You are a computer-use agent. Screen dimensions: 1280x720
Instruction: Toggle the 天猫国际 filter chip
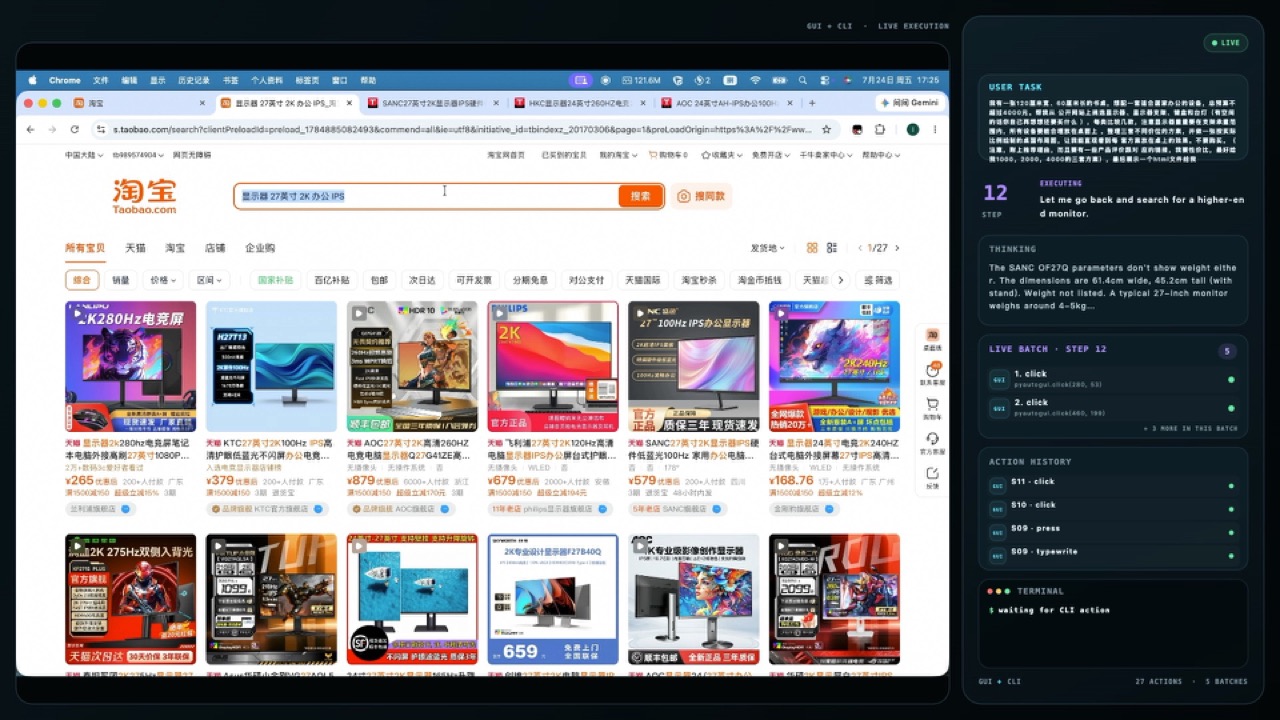tap(643, 280)
